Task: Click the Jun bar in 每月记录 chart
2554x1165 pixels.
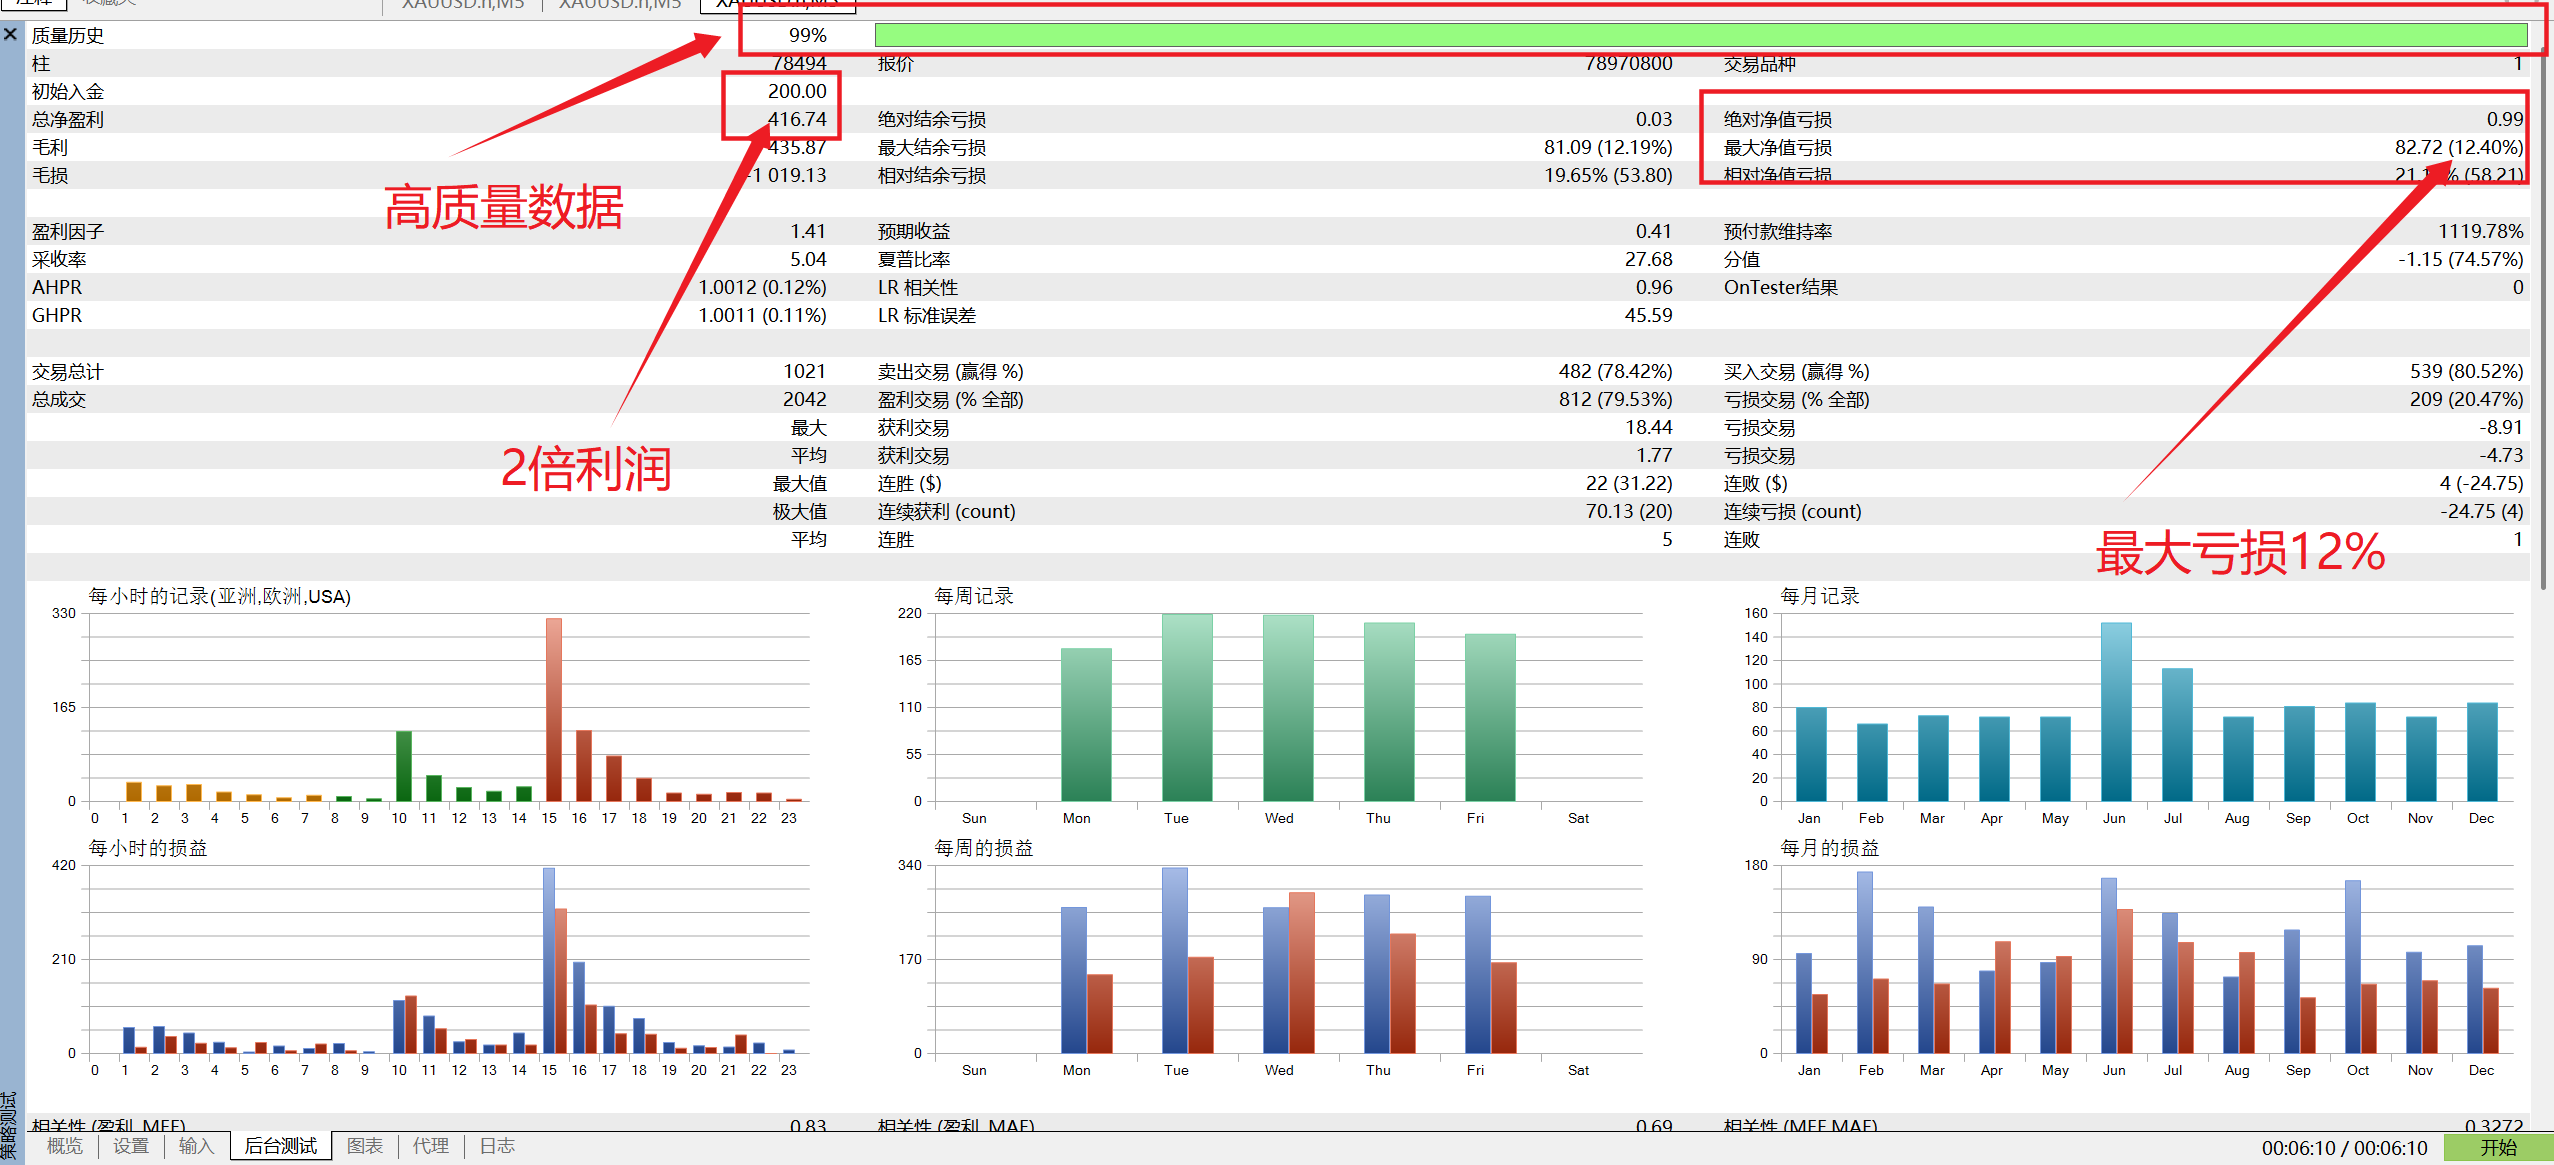Action: coord(2116,712)
